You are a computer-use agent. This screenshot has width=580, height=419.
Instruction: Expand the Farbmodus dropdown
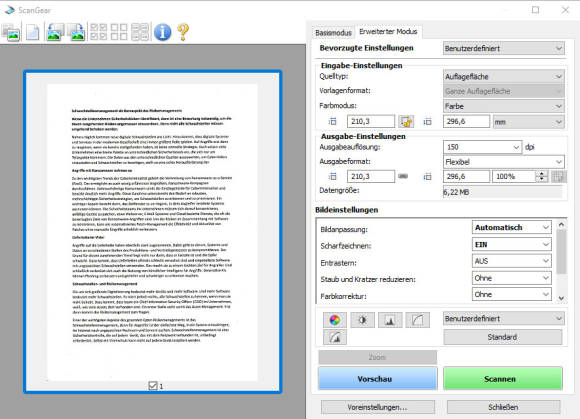tap(503, 106)
